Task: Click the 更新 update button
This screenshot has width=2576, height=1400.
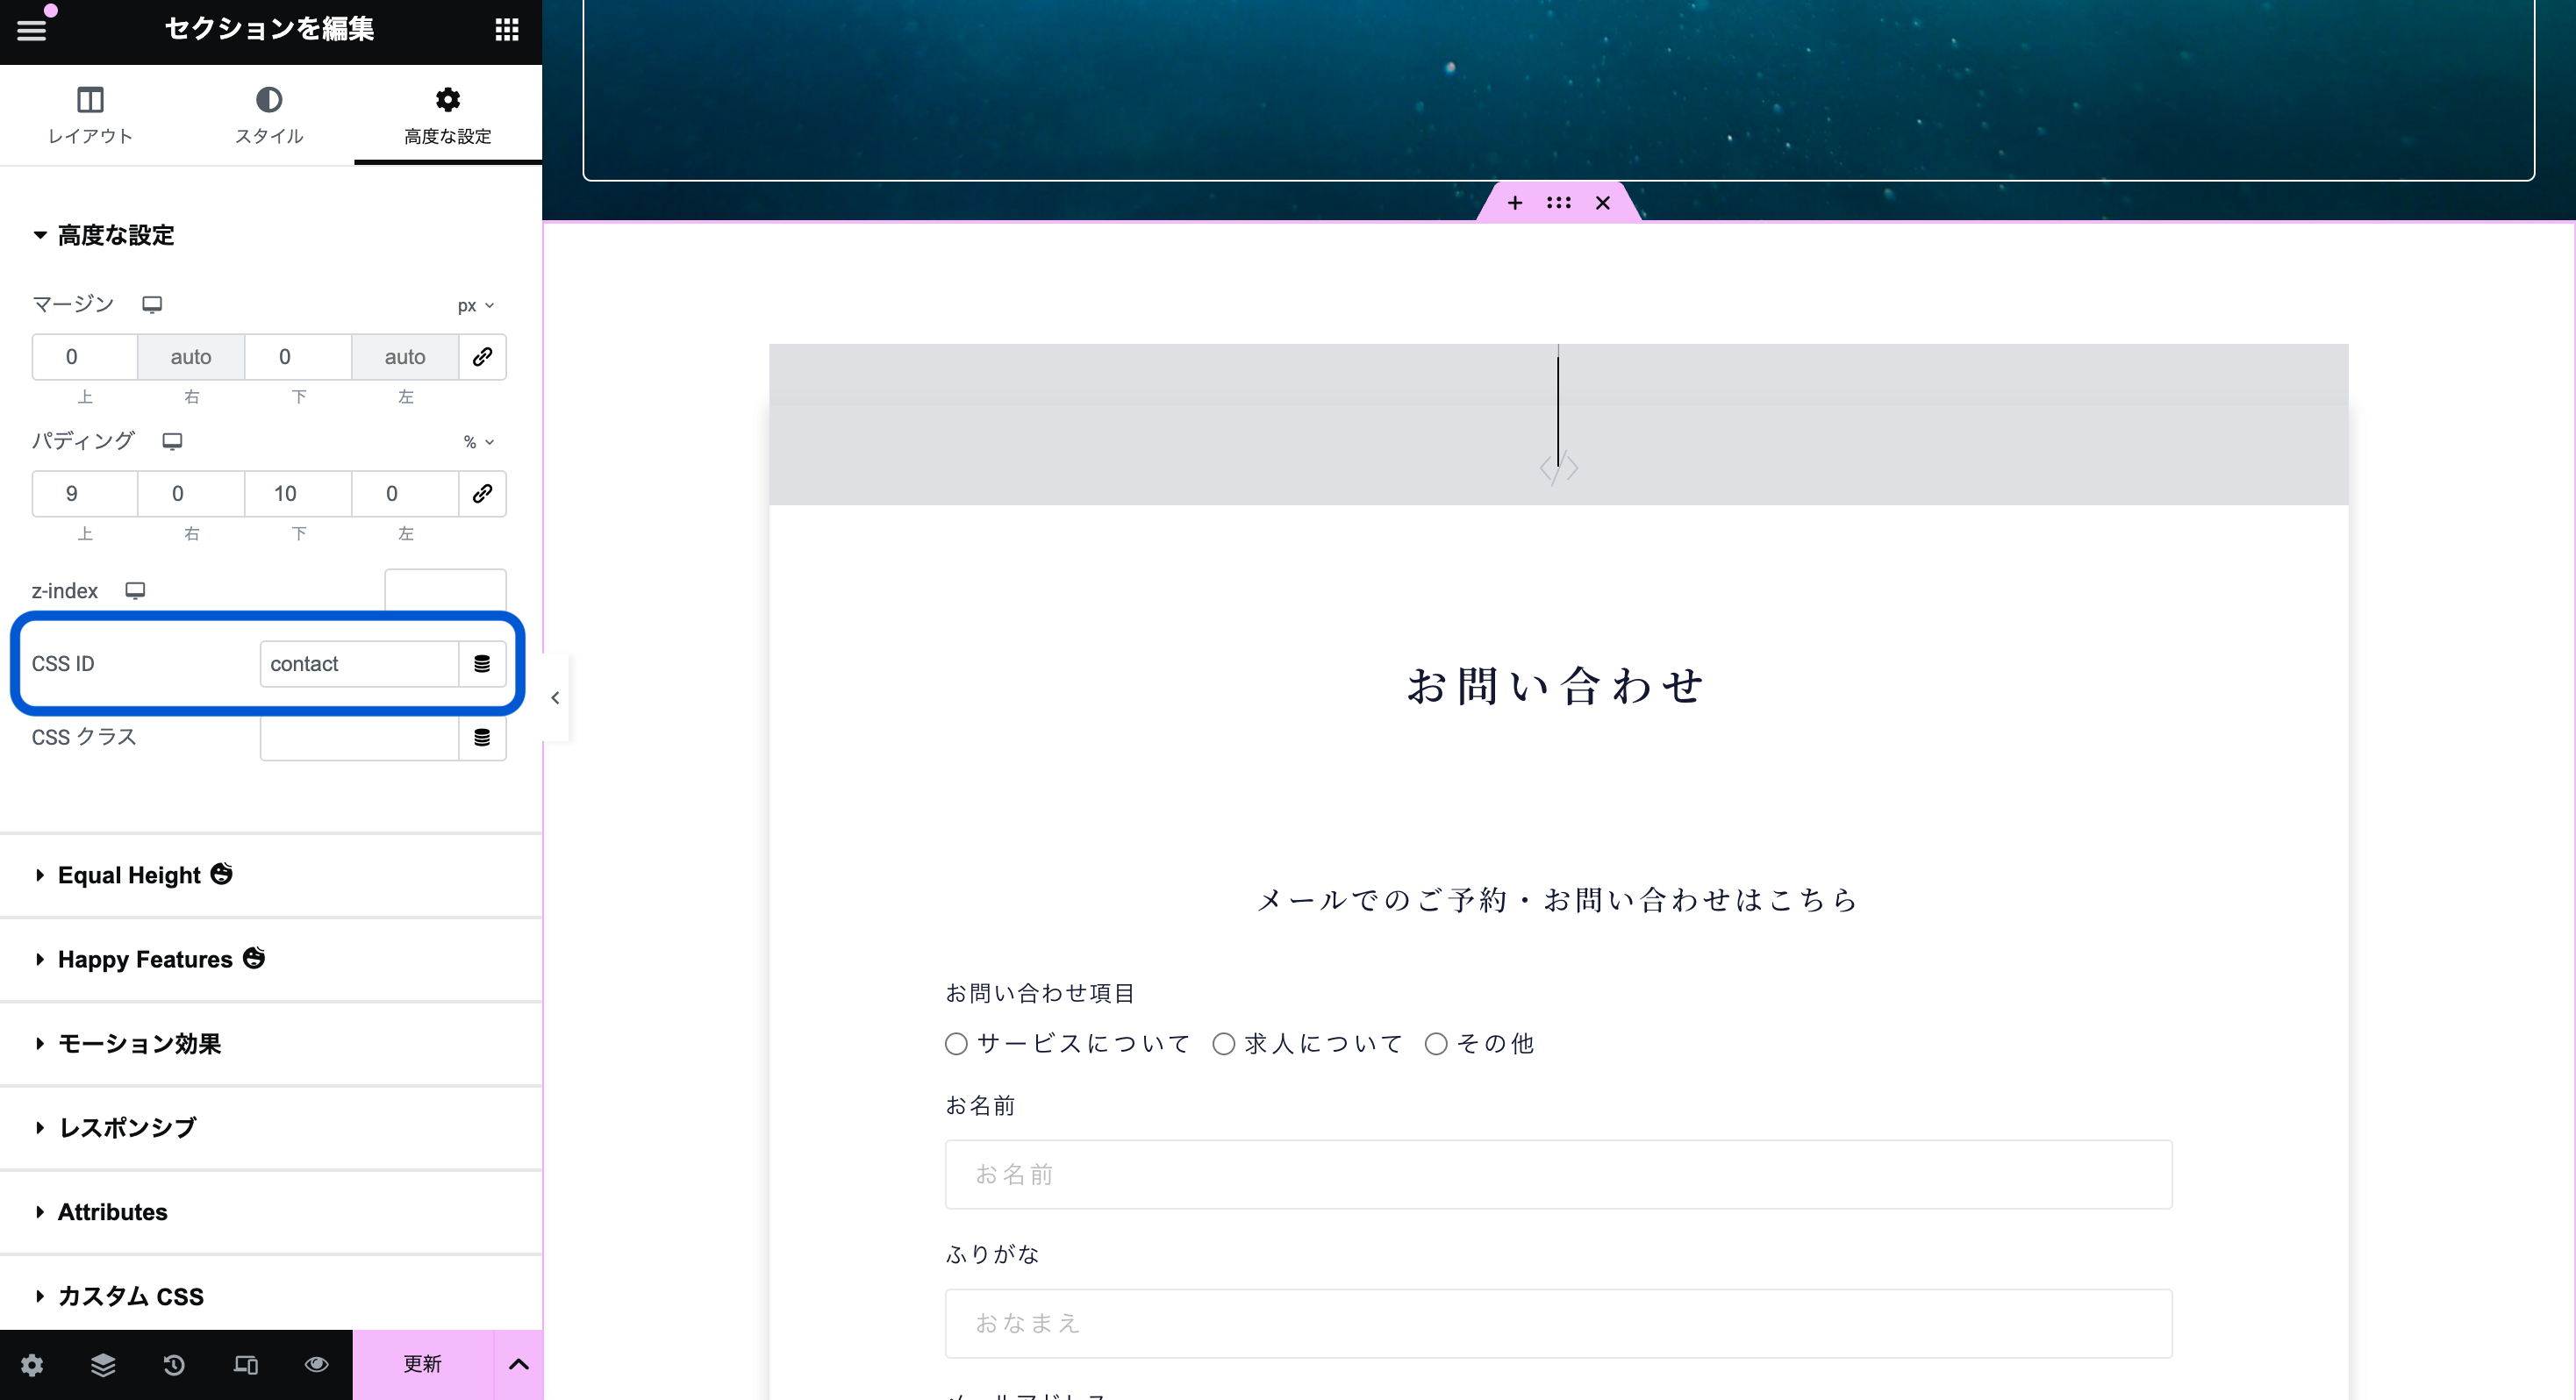Action: (422, 1365)
